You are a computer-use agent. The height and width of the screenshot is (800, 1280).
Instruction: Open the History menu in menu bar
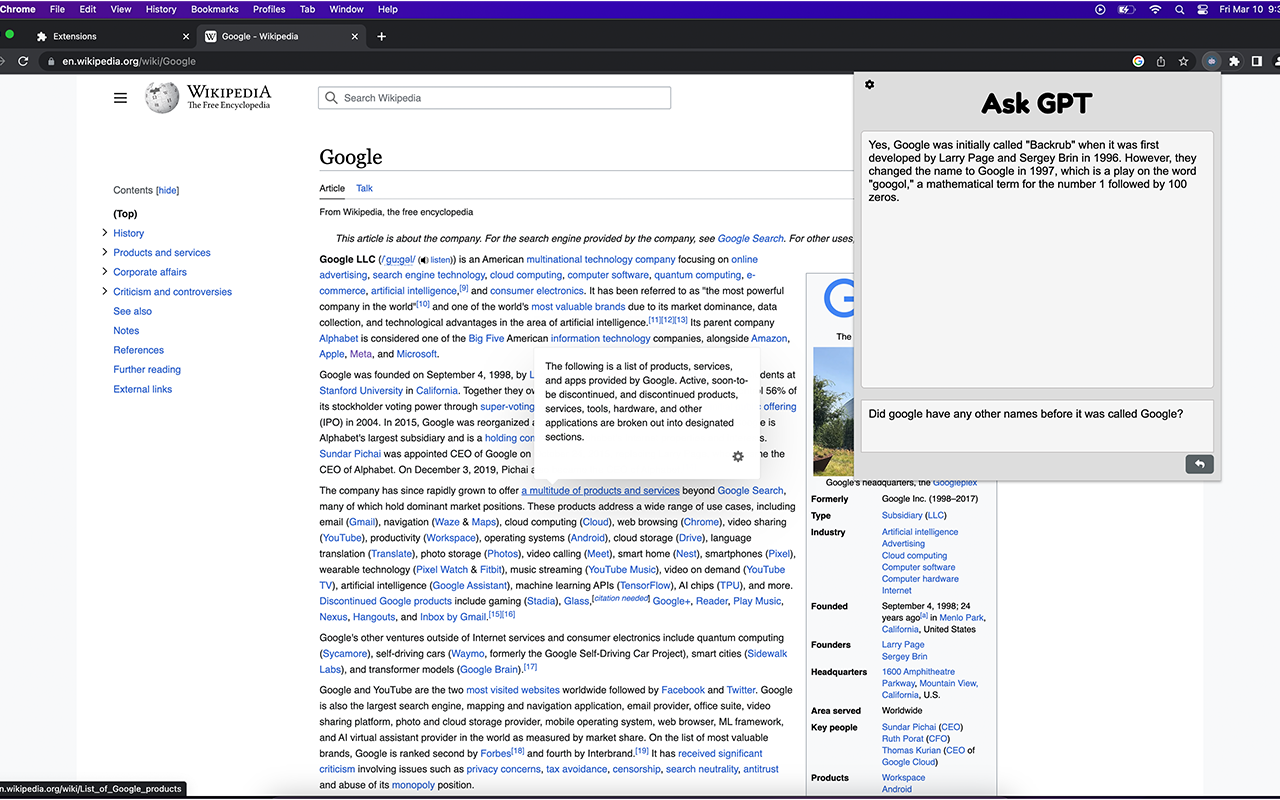(161, 9)
